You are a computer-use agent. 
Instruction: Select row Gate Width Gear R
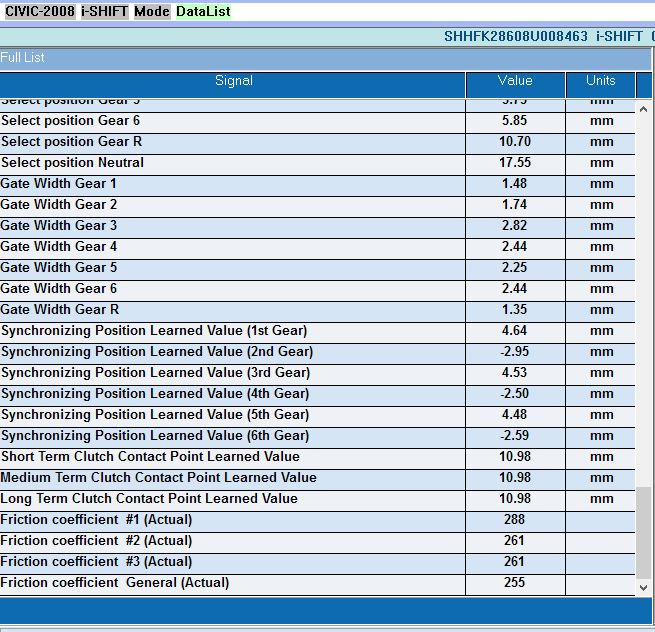tap(317, 310)
